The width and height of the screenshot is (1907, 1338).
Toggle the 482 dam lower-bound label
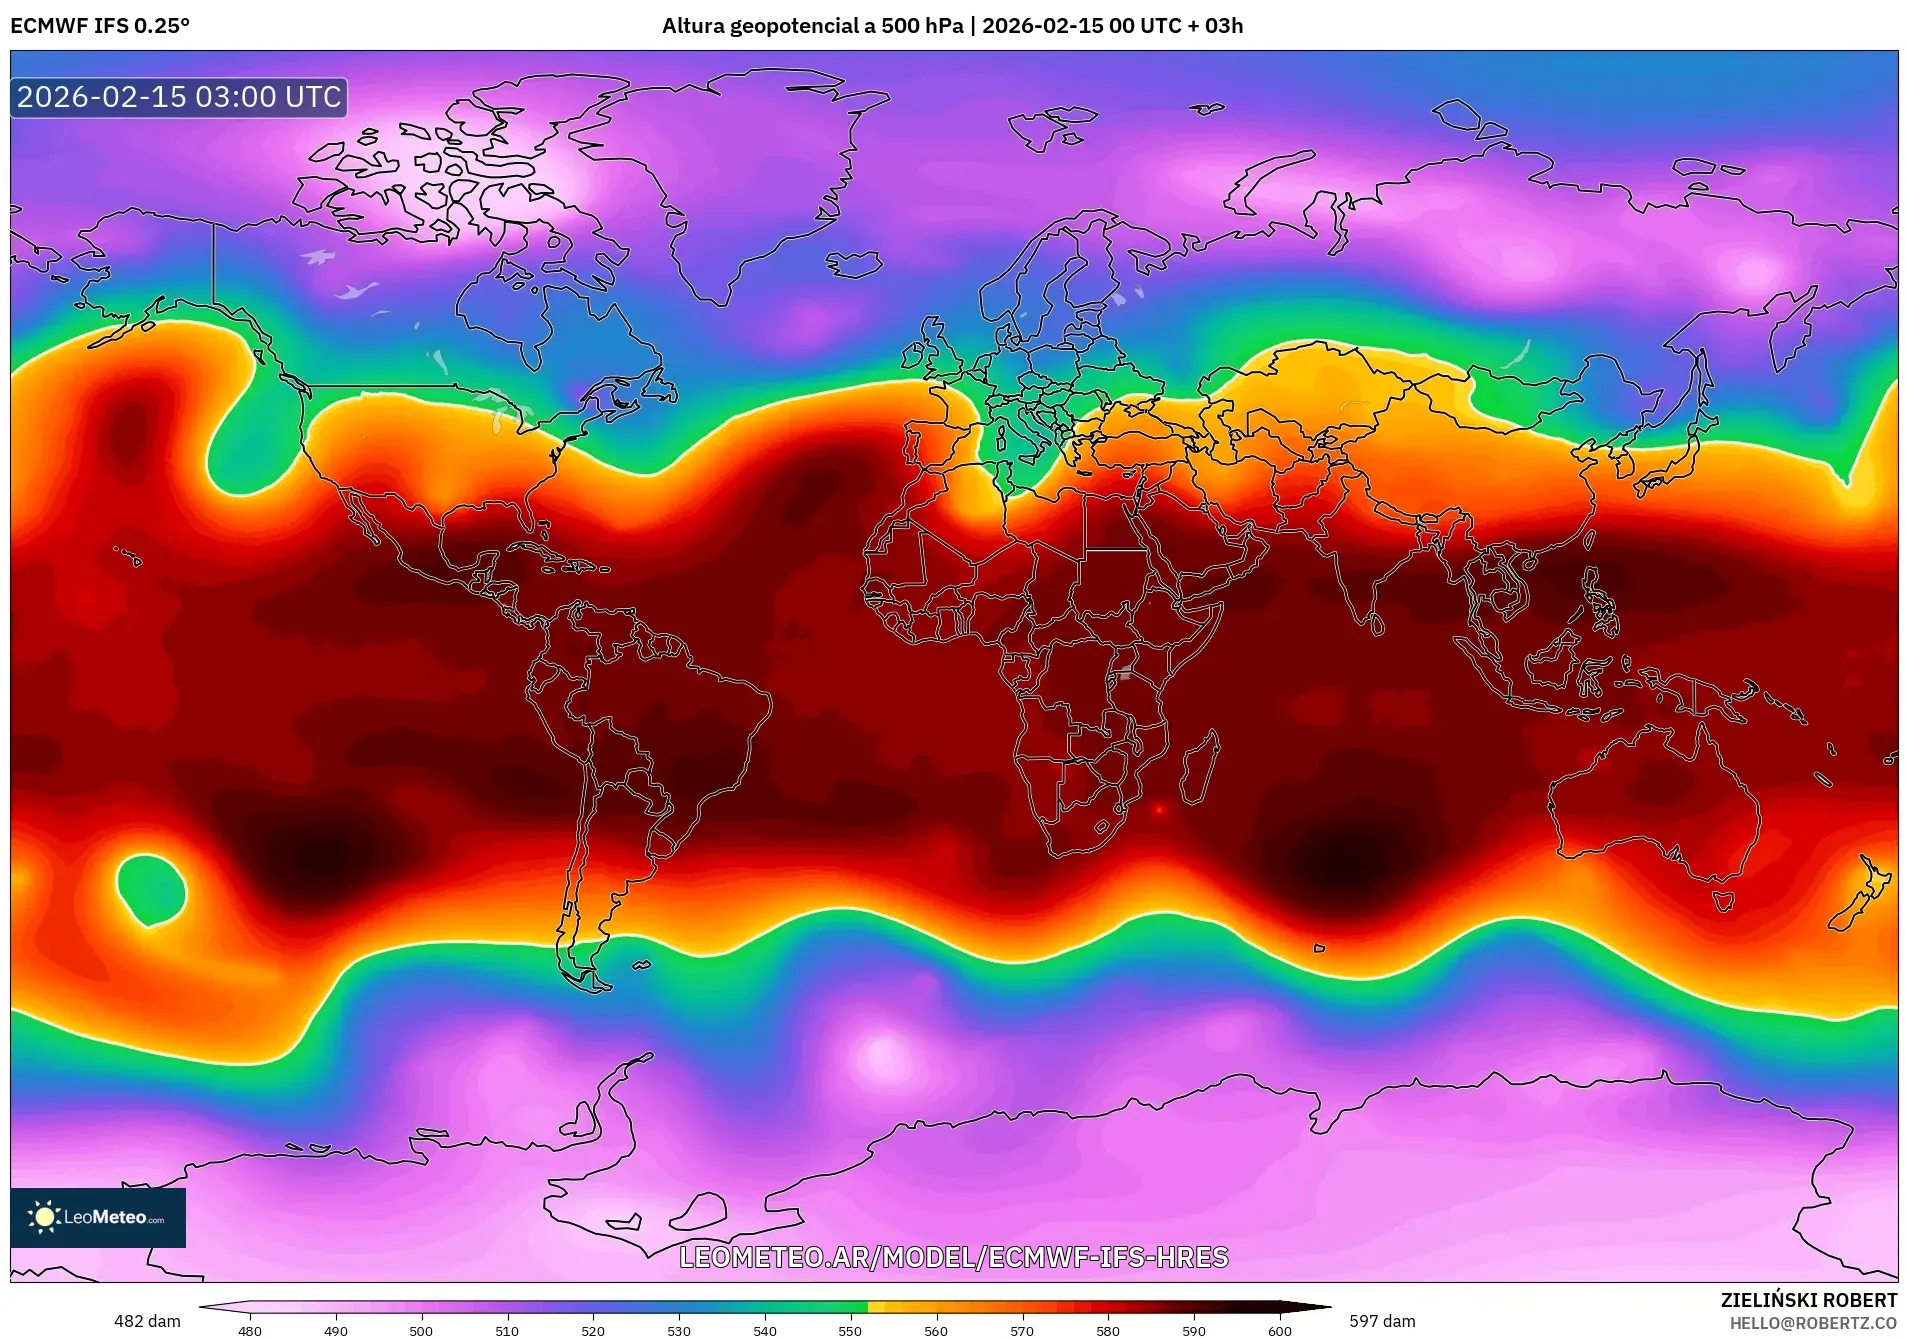146,1321
